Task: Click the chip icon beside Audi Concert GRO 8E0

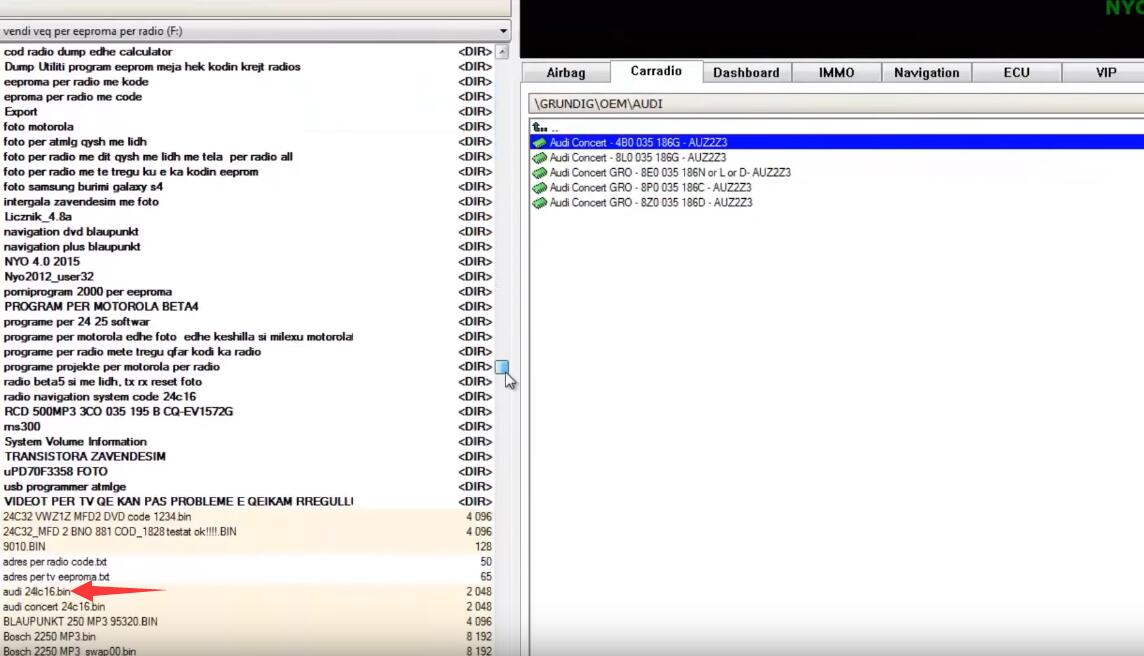Action: [x=539, y=173]
